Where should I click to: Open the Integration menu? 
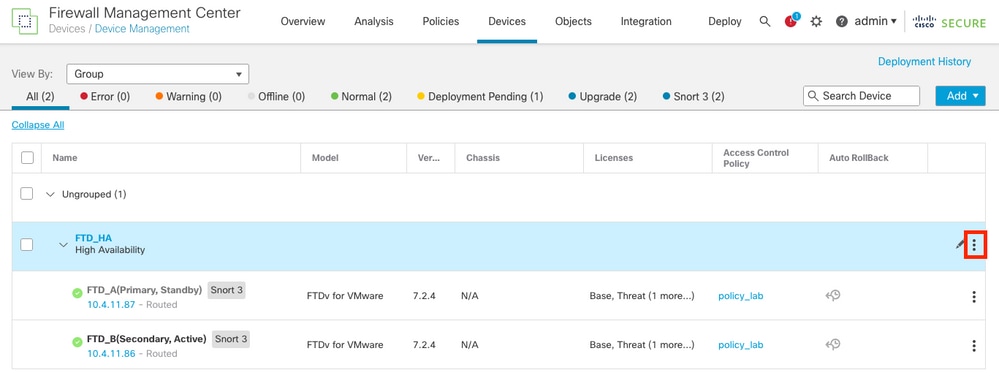coord(646,21)
